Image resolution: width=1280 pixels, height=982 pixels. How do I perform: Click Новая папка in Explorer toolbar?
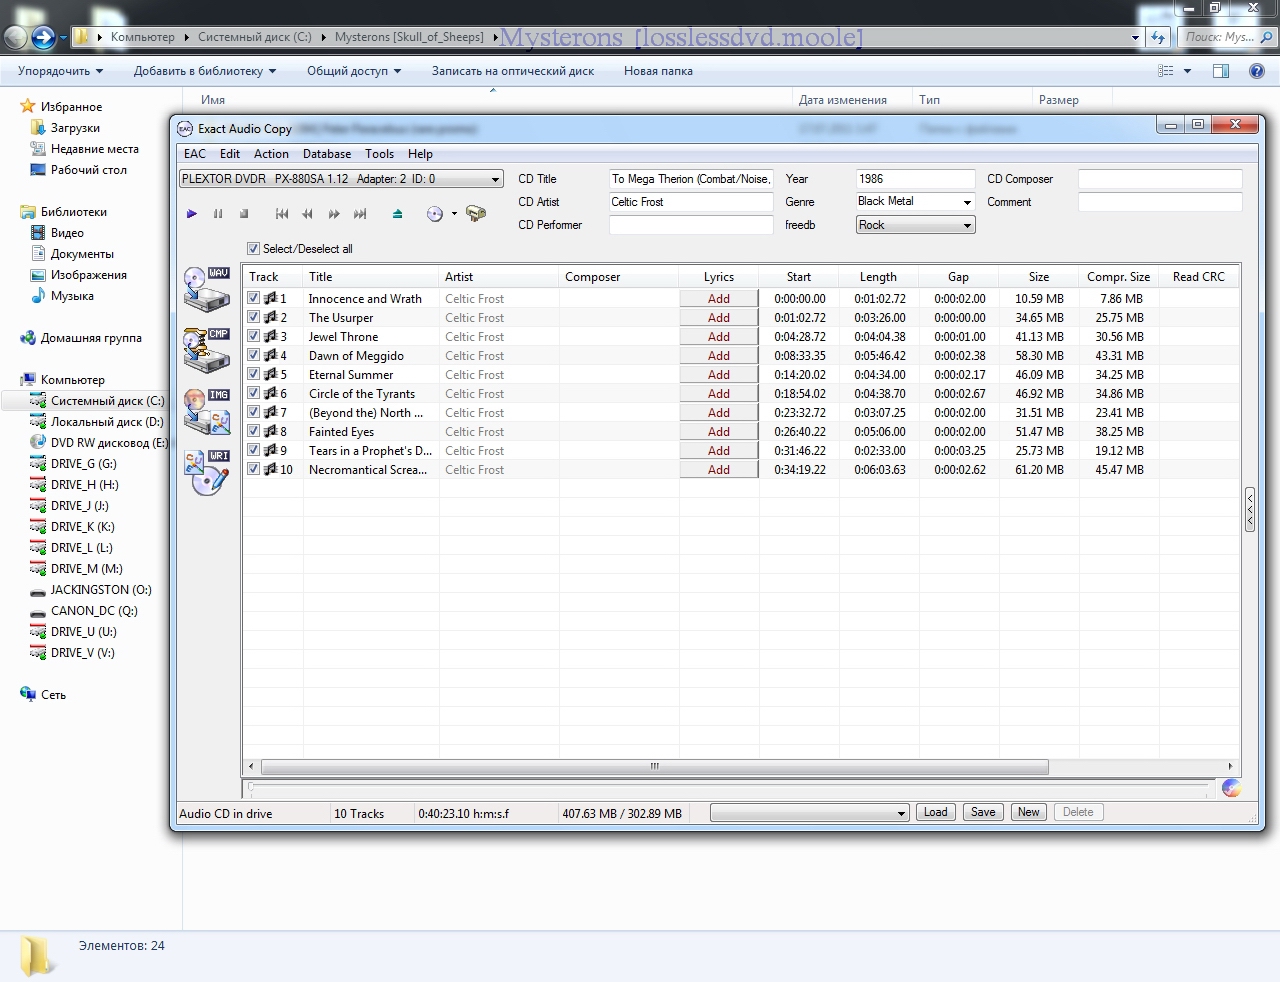[658, 71]
